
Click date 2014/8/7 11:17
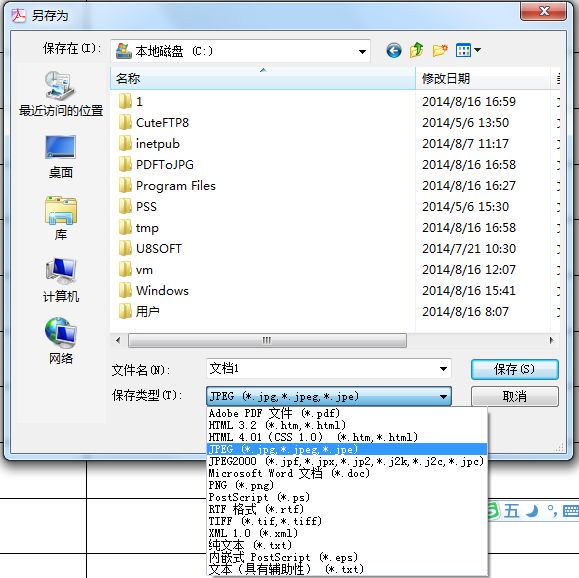click(465, 144)
